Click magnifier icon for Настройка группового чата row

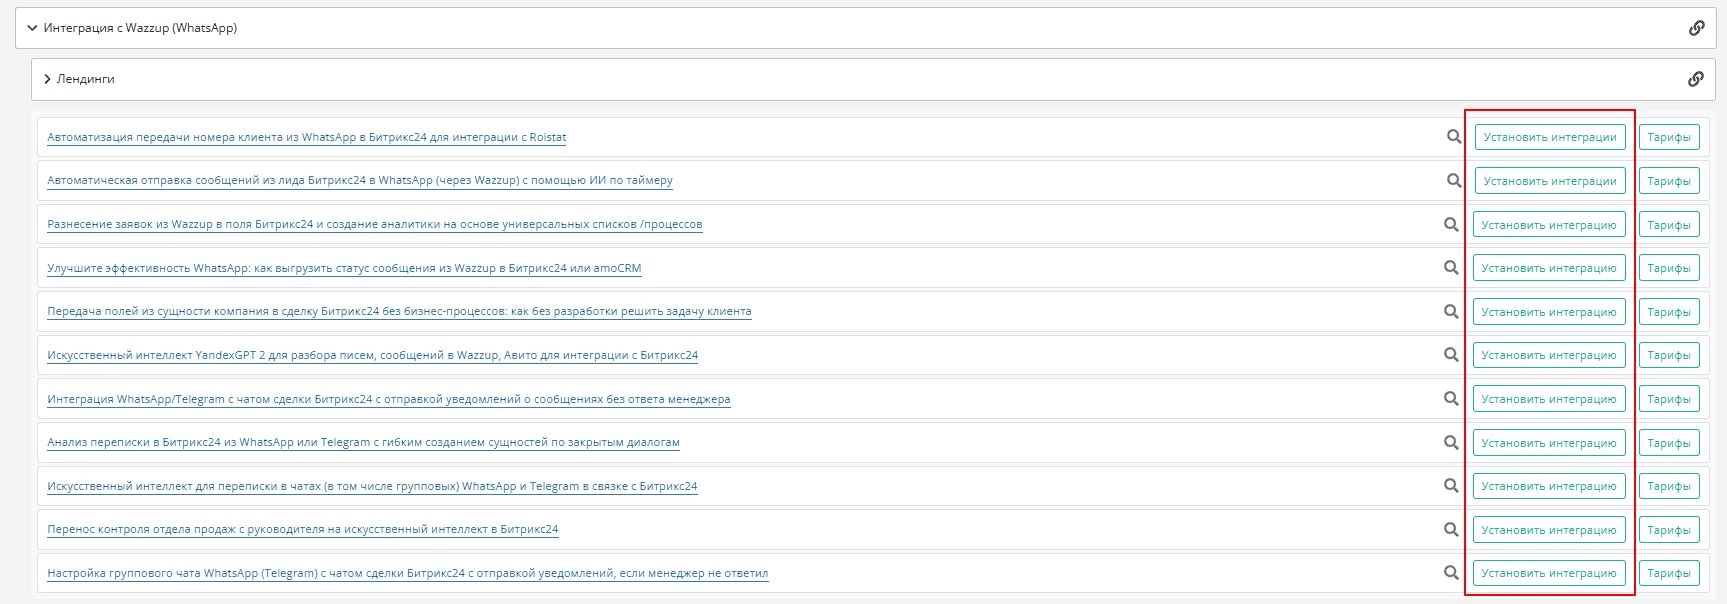click(1451, 573)
